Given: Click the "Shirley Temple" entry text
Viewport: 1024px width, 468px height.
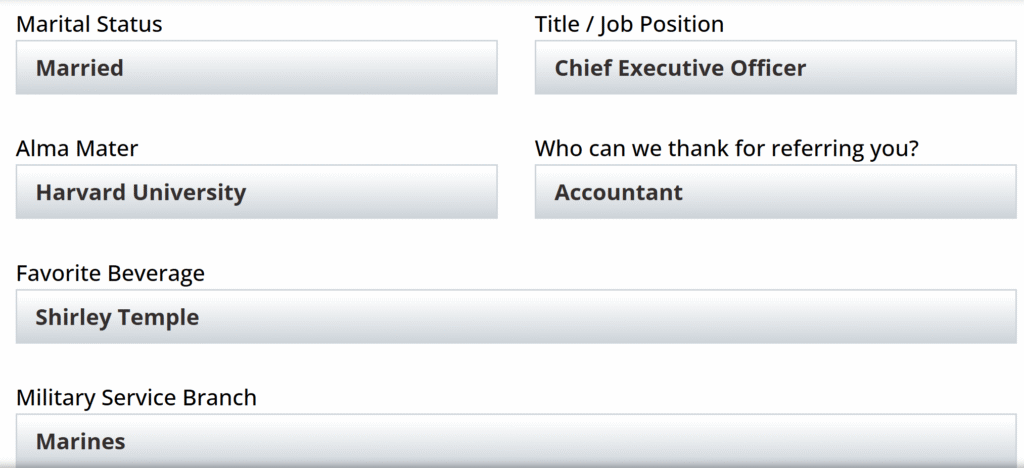Looking at the screenshot, I should [117, 317].
